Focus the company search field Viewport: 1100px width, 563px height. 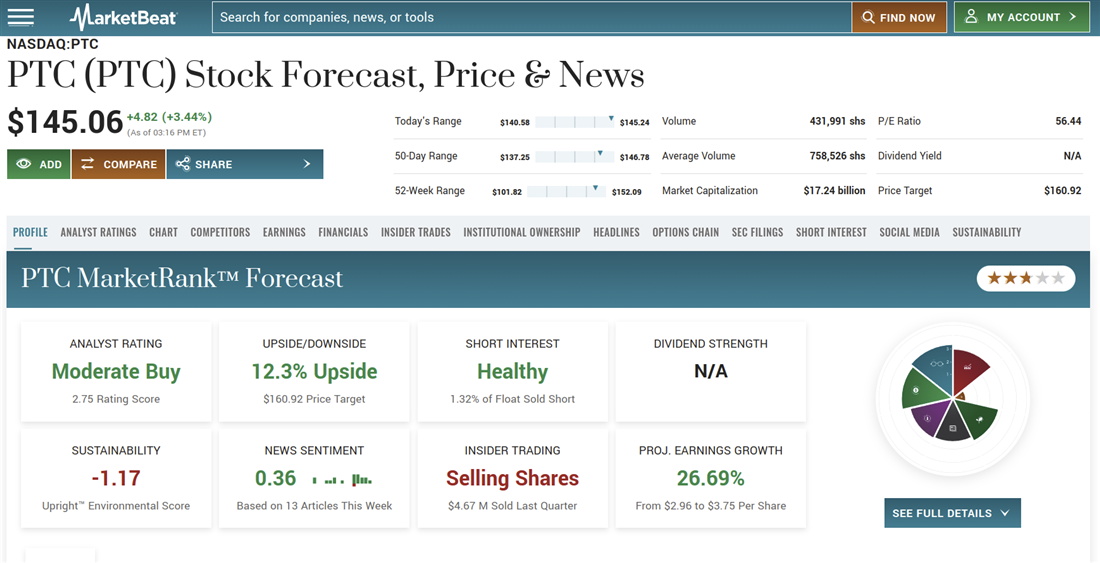(x=532, y=18)
